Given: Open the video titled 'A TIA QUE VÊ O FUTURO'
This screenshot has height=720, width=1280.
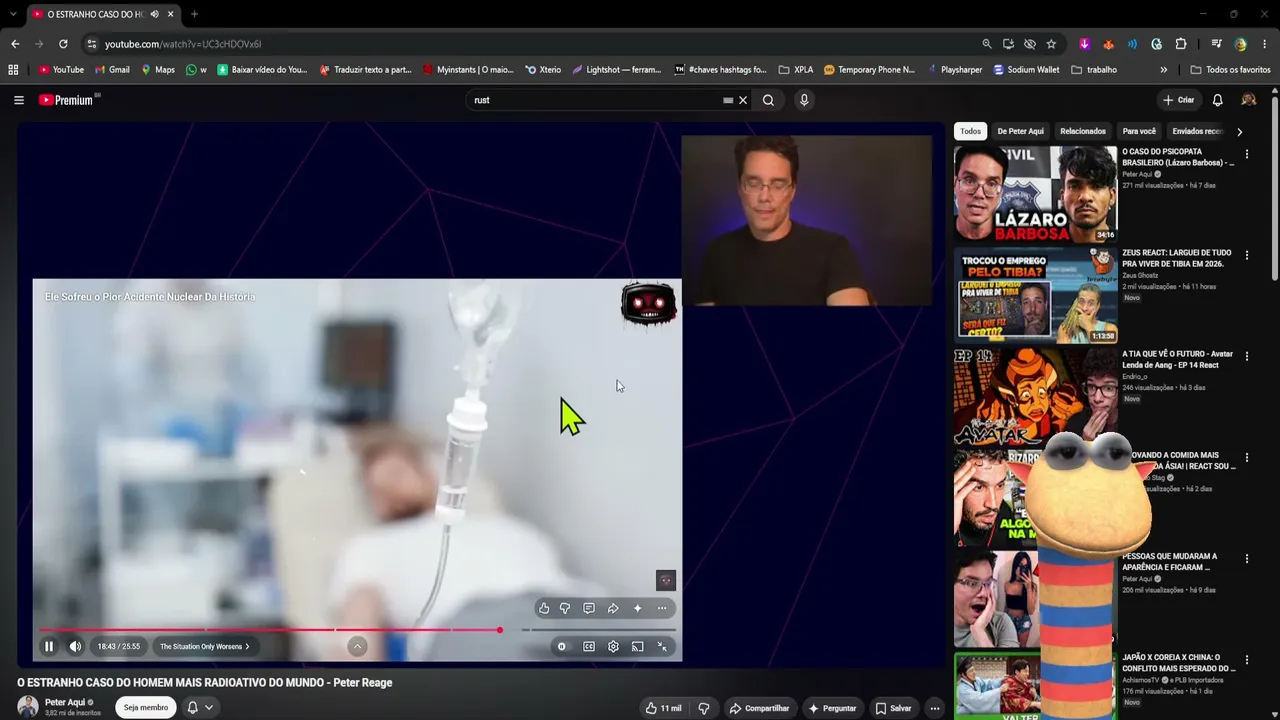Looking at the screenshot, I should click(1177, 359).
